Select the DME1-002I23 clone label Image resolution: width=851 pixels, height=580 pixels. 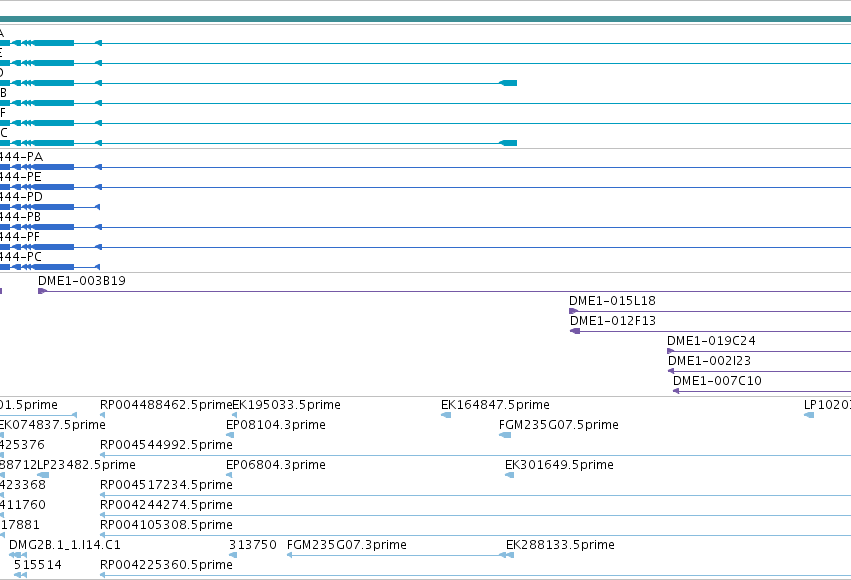709,361
